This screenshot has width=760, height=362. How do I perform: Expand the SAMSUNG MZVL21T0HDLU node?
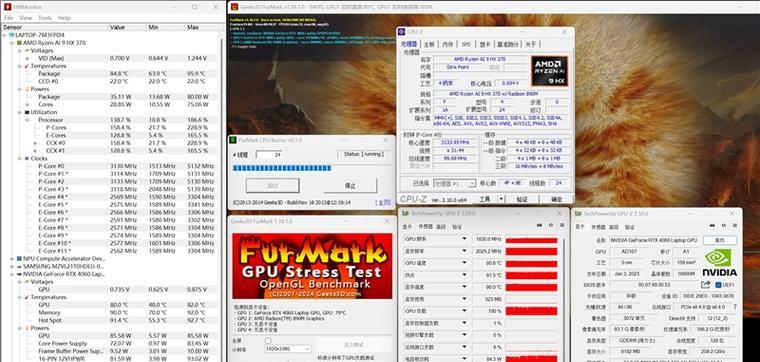pyautogui.click(x=12, y=267)
